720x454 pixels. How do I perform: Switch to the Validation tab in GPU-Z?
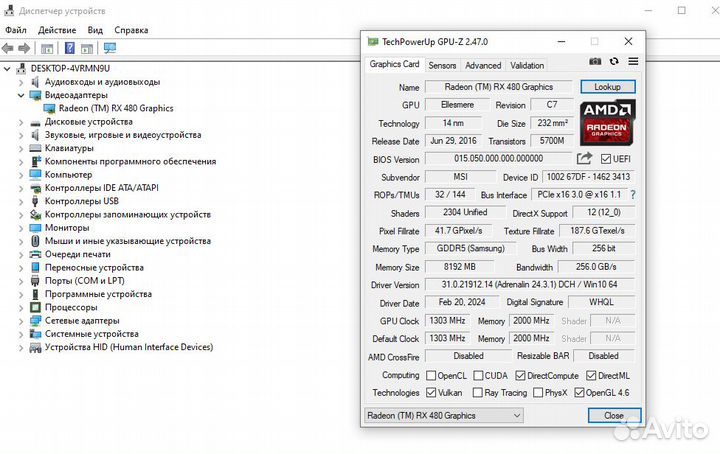527,65
